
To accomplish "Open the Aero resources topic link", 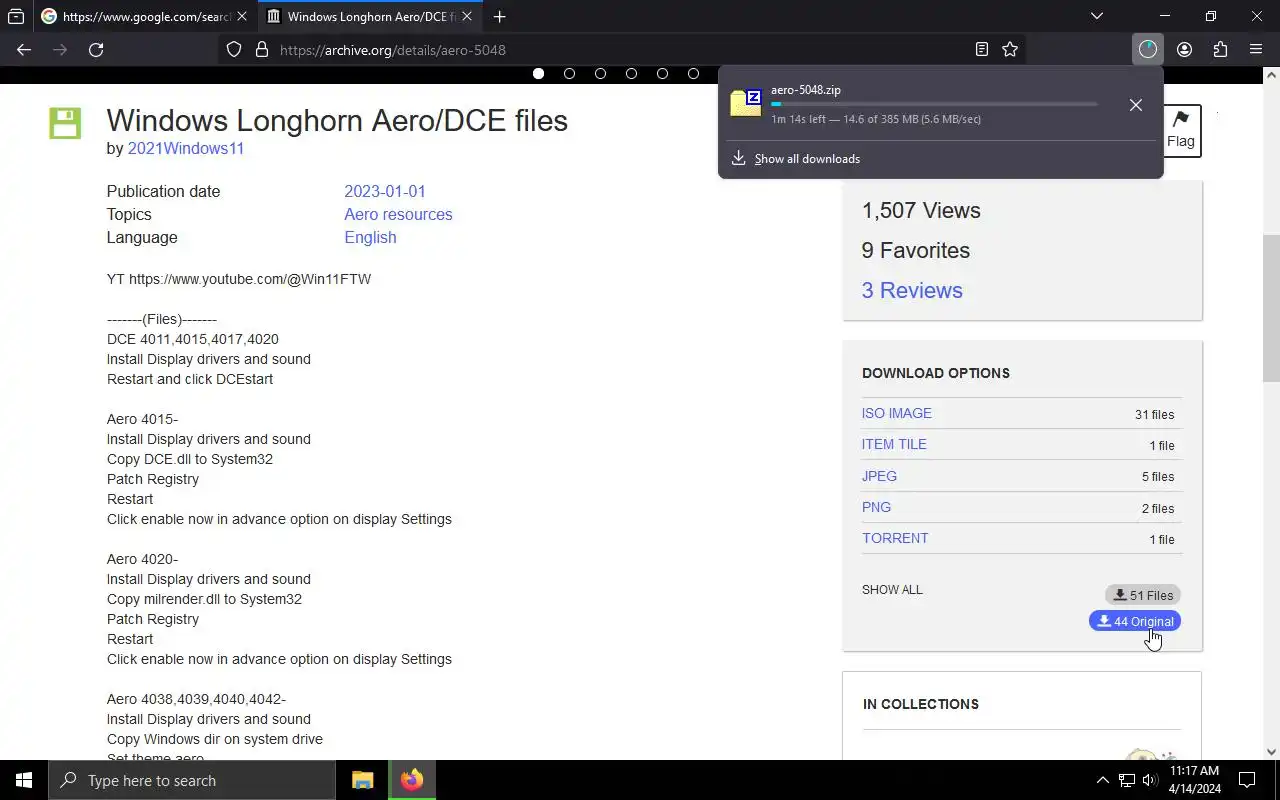I will pyautogui.click(x=398, y=214).
